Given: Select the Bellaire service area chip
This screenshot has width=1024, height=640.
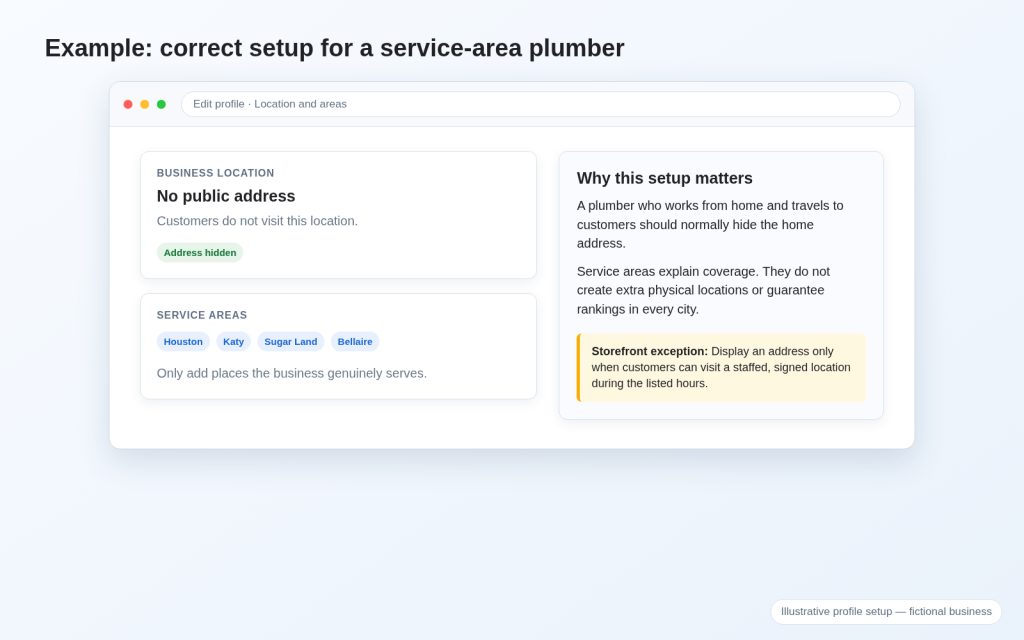Looking at the screenshot, I should pyautogui.click(x=355, y=342).
